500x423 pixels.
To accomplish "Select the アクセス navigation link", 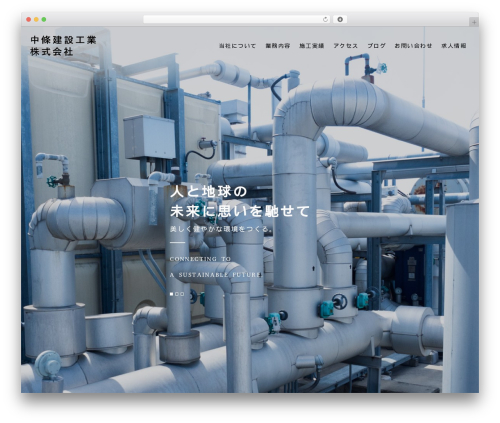I will (346, 46).
